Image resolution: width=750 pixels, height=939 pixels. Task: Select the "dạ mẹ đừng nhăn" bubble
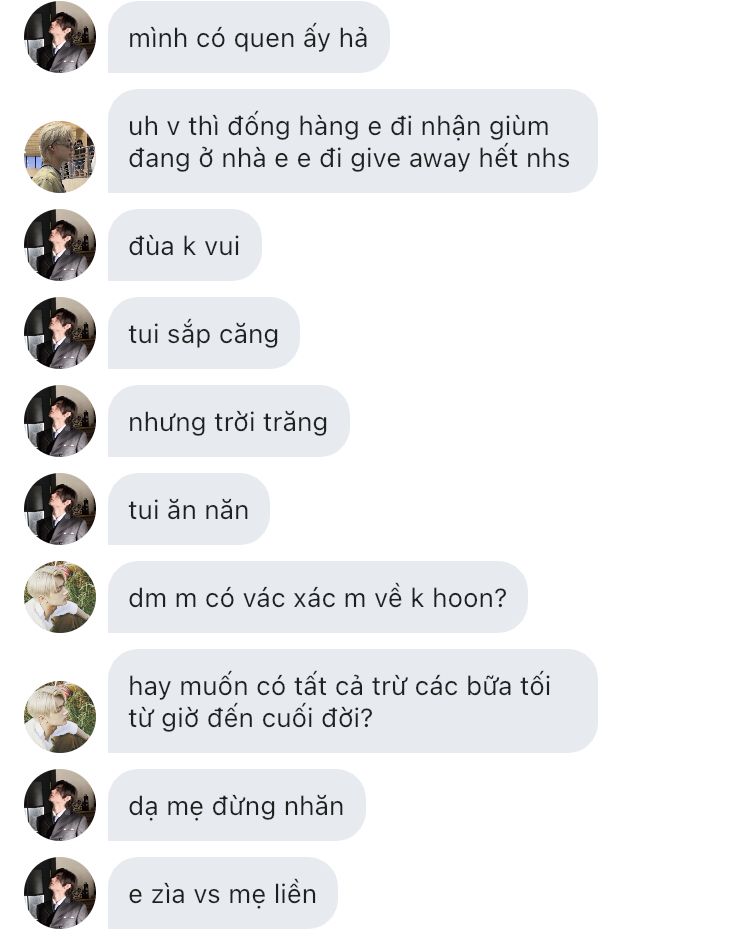[237, 805]
